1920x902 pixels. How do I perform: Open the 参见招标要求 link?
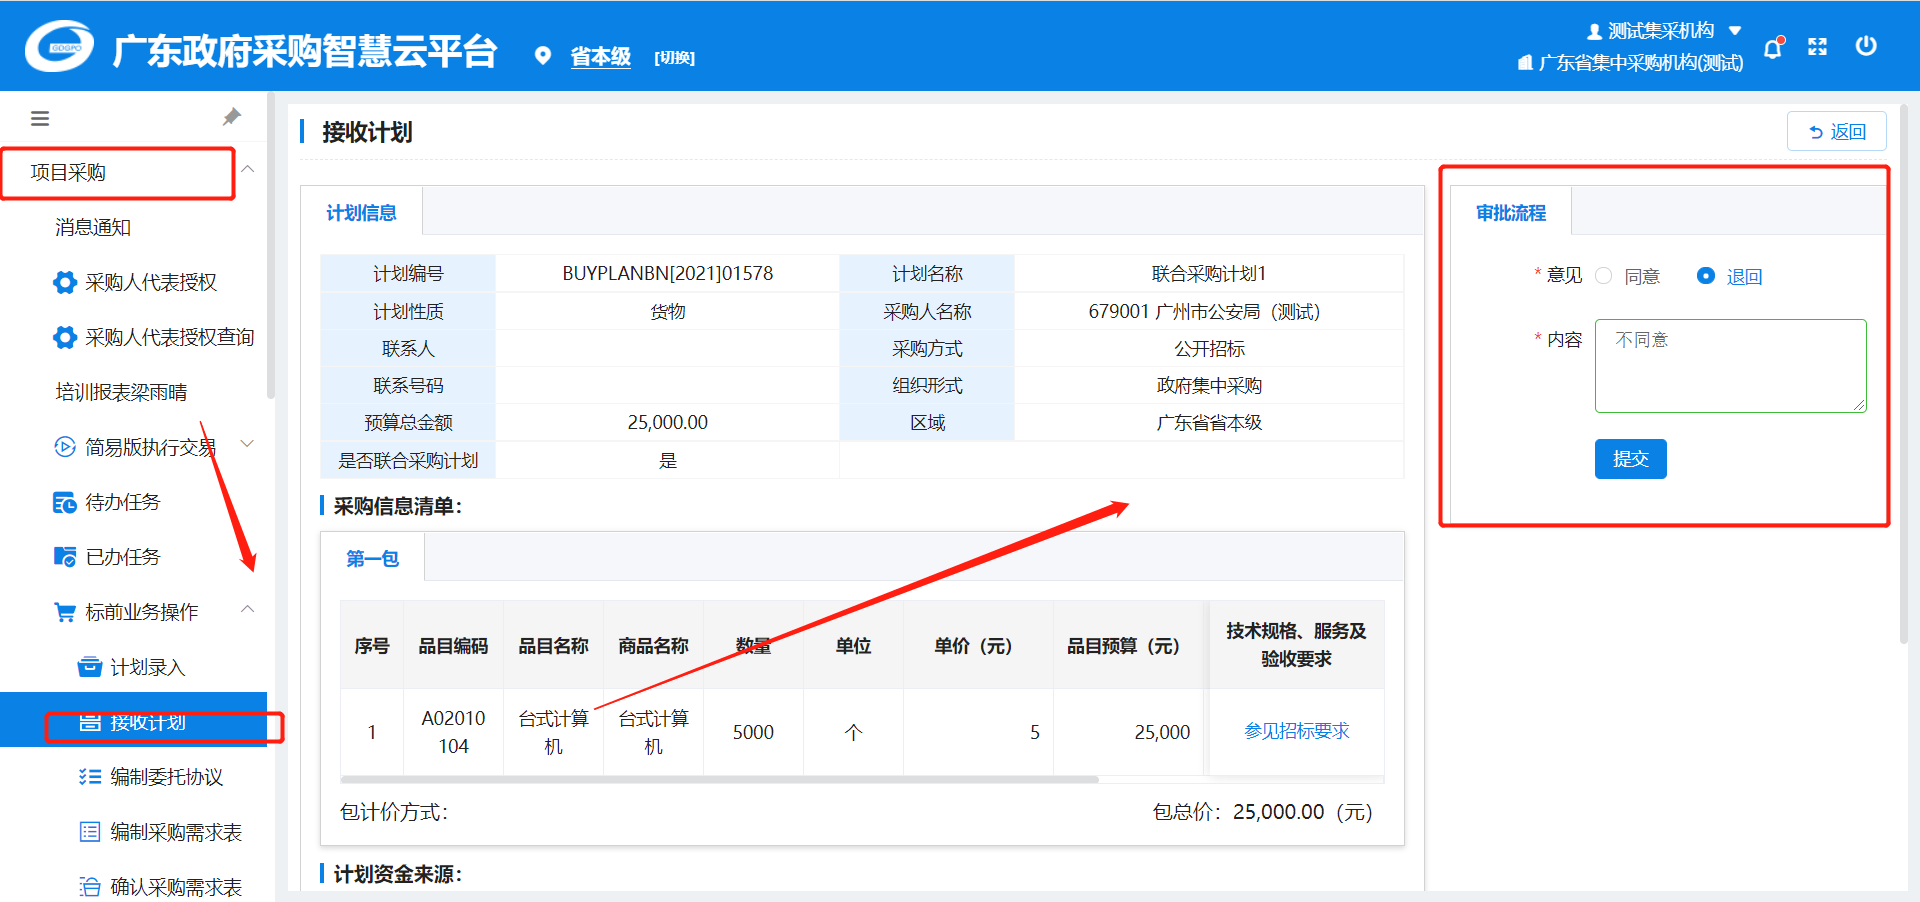(1296, 731)
